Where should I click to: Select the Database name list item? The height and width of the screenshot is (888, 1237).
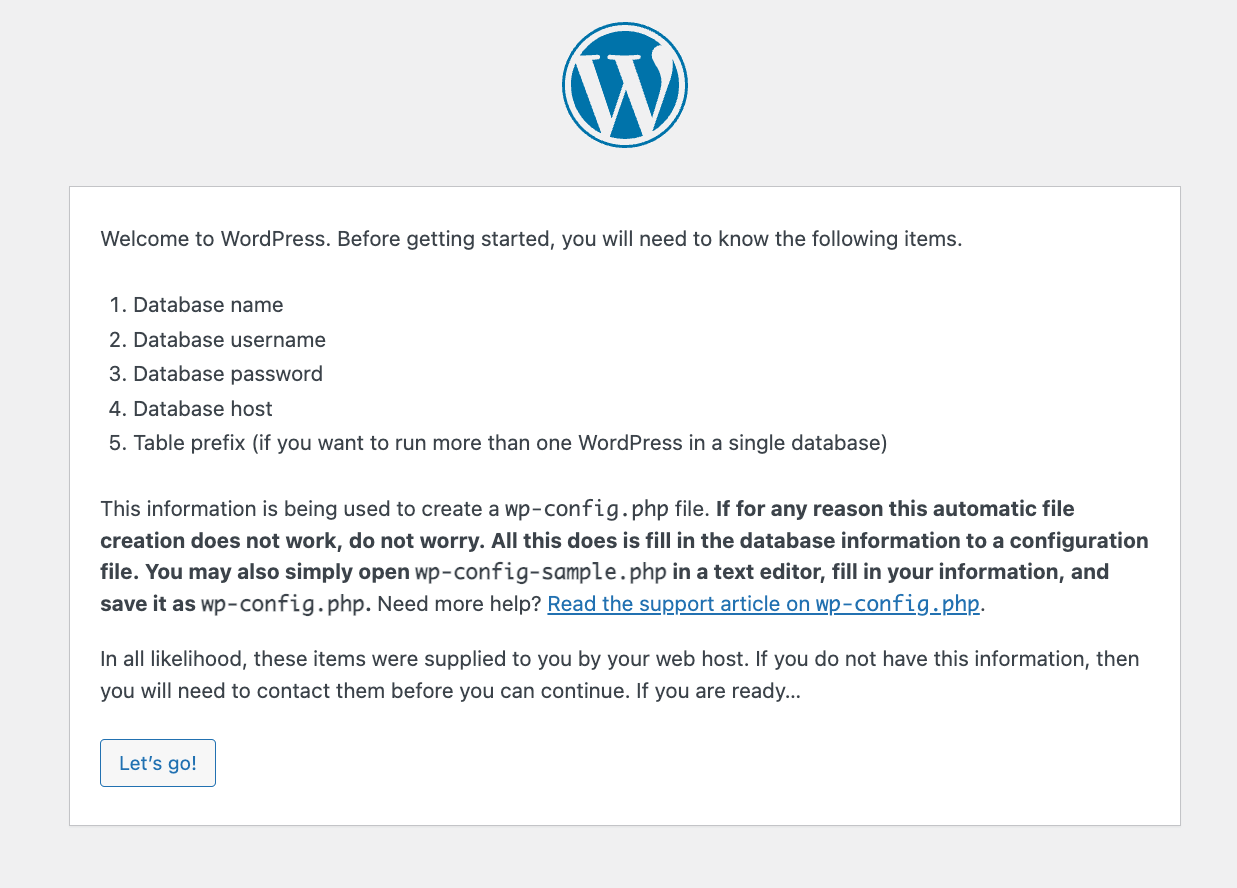click(x=207, y=305)
